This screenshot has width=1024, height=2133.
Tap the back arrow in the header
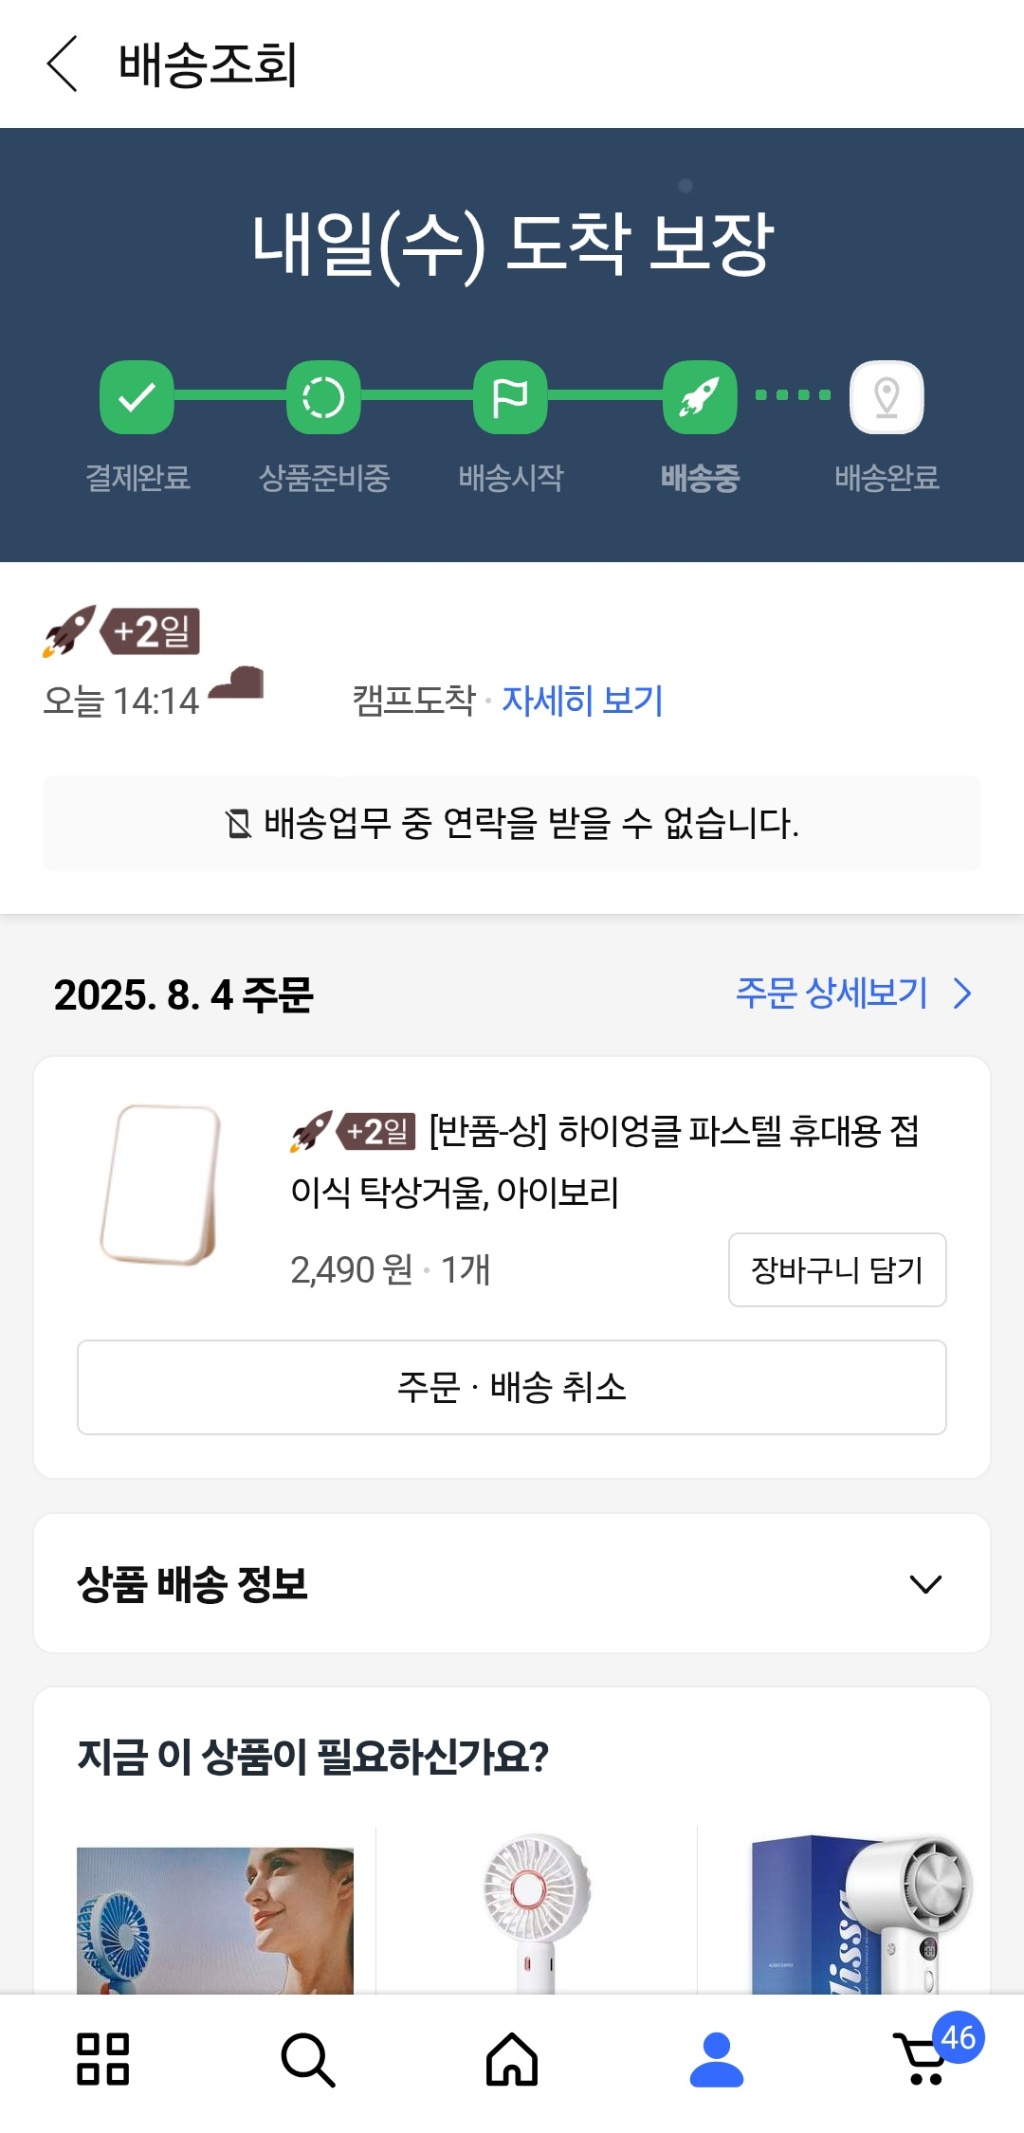tap(62, 64)
